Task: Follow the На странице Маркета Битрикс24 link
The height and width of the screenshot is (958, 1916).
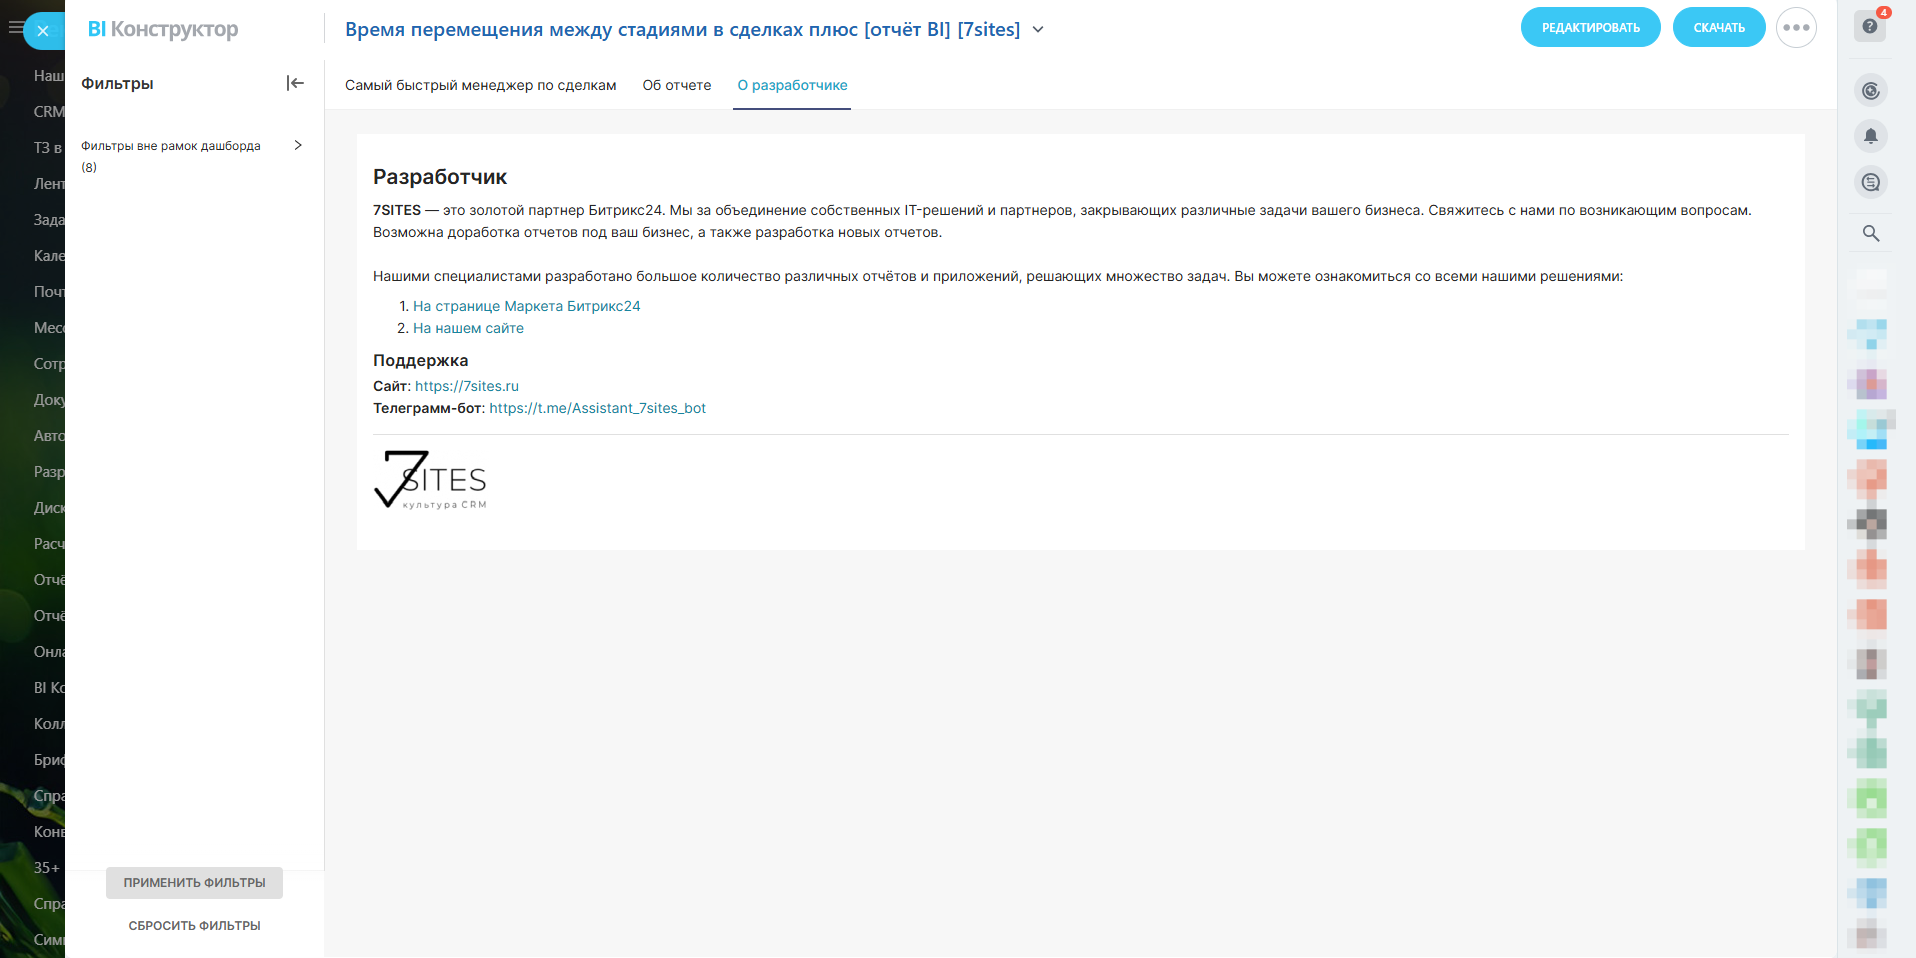Action: [x=527, y=306]
